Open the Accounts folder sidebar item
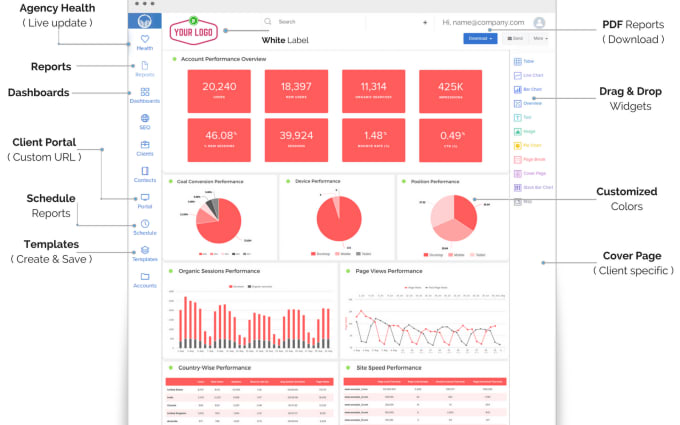Viewport: 680px width, 425px height. pos(145,280)
